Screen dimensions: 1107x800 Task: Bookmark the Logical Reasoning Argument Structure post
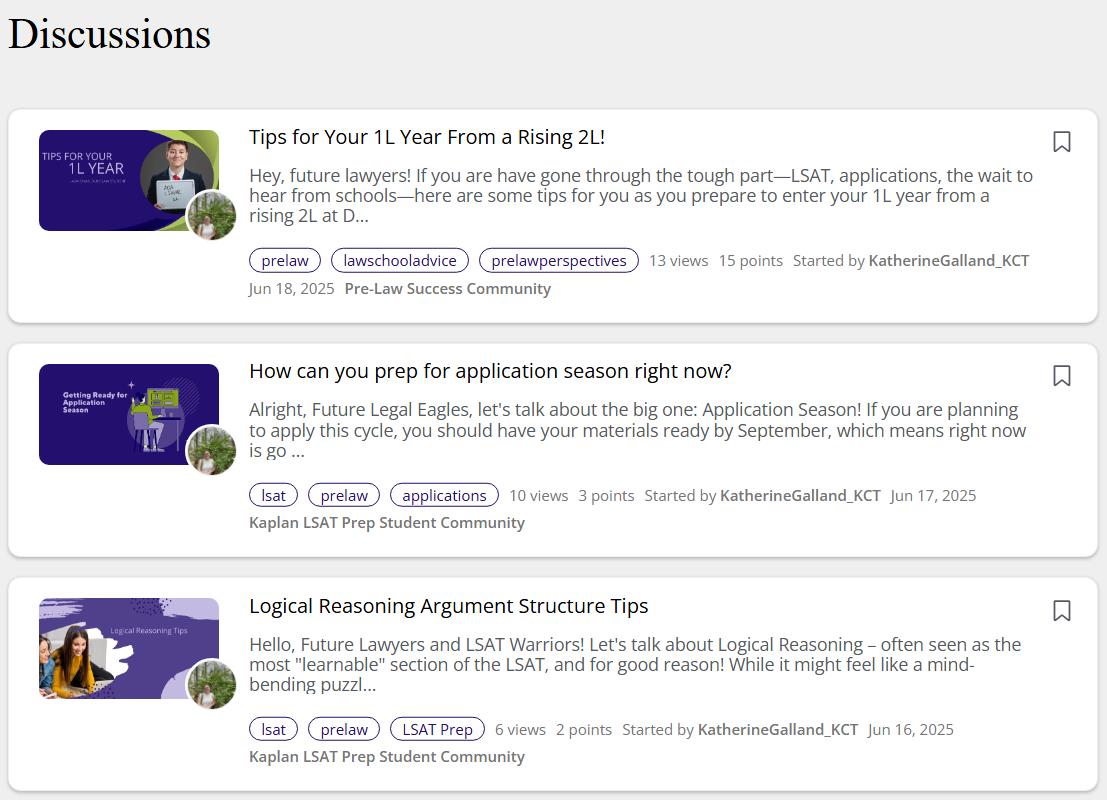tap(1061, 611)
